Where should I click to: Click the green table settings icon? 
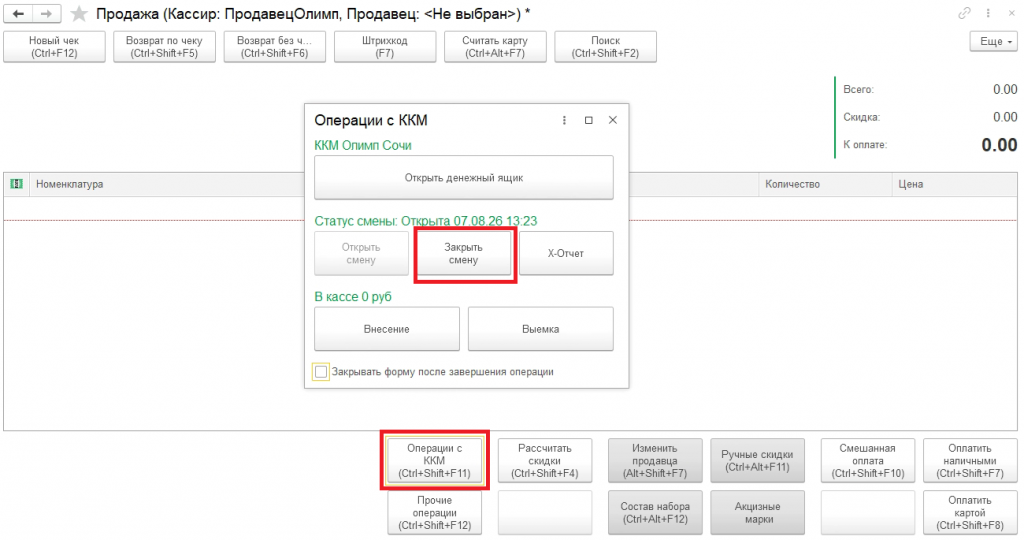pos(16,184)
